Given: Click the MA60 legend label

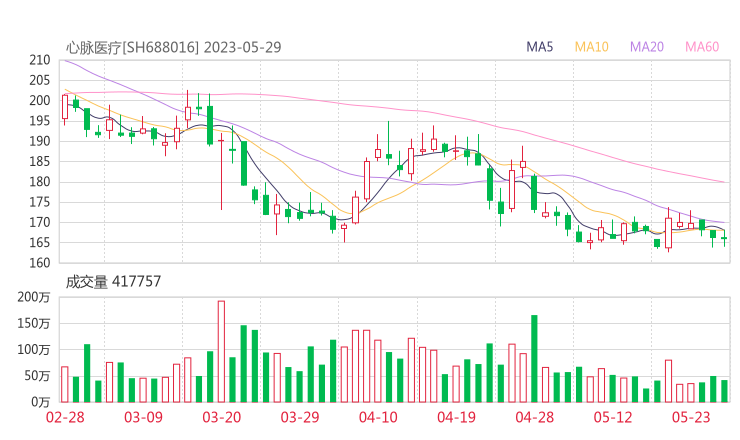Looking at the screenshot, I should [x=702, y=47].
